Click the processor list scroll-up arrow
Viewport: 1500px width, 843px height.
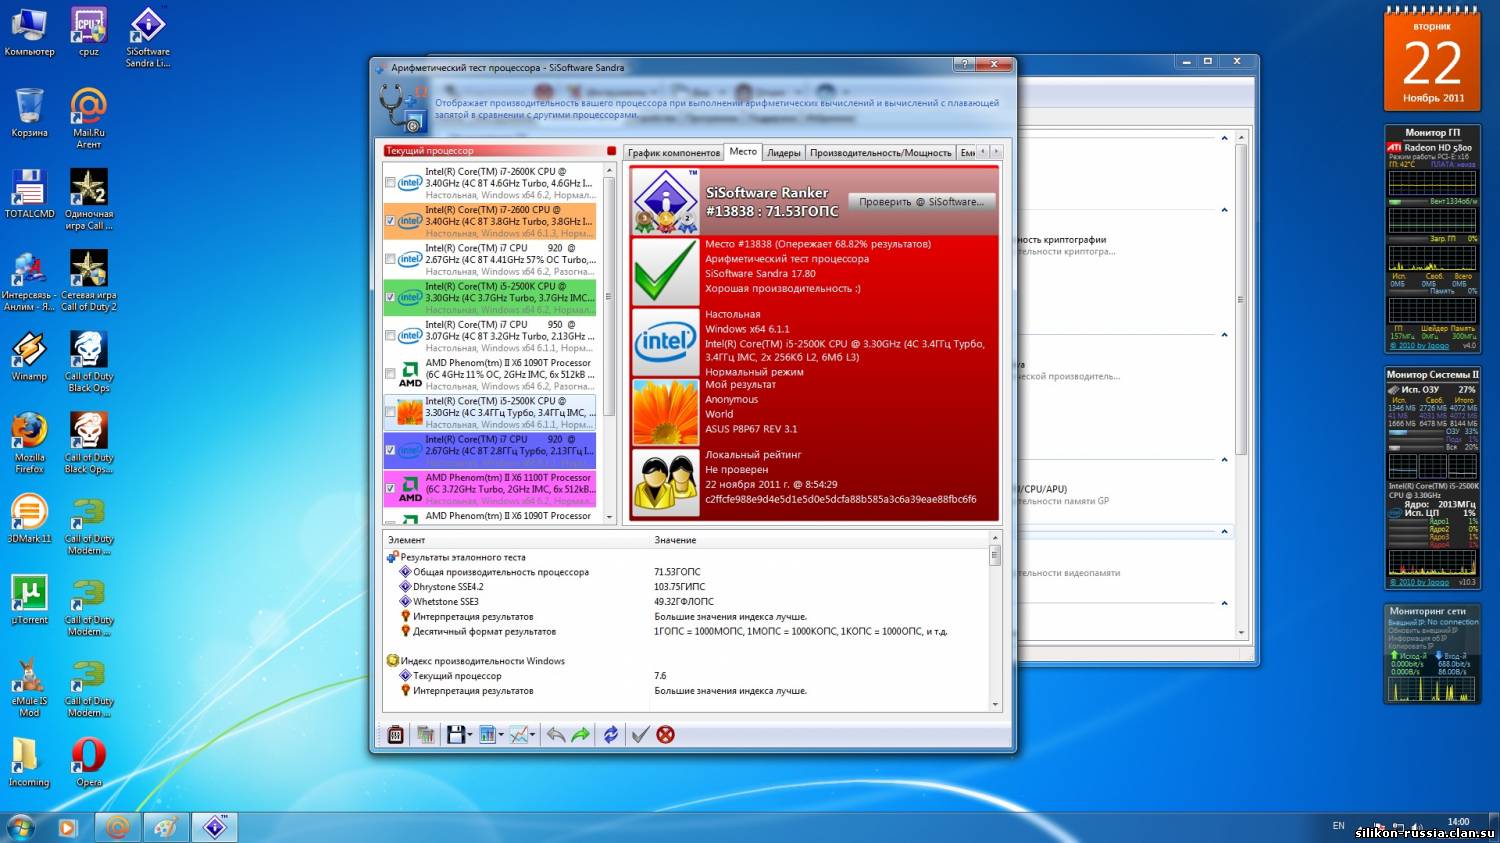tap(610, 171)
